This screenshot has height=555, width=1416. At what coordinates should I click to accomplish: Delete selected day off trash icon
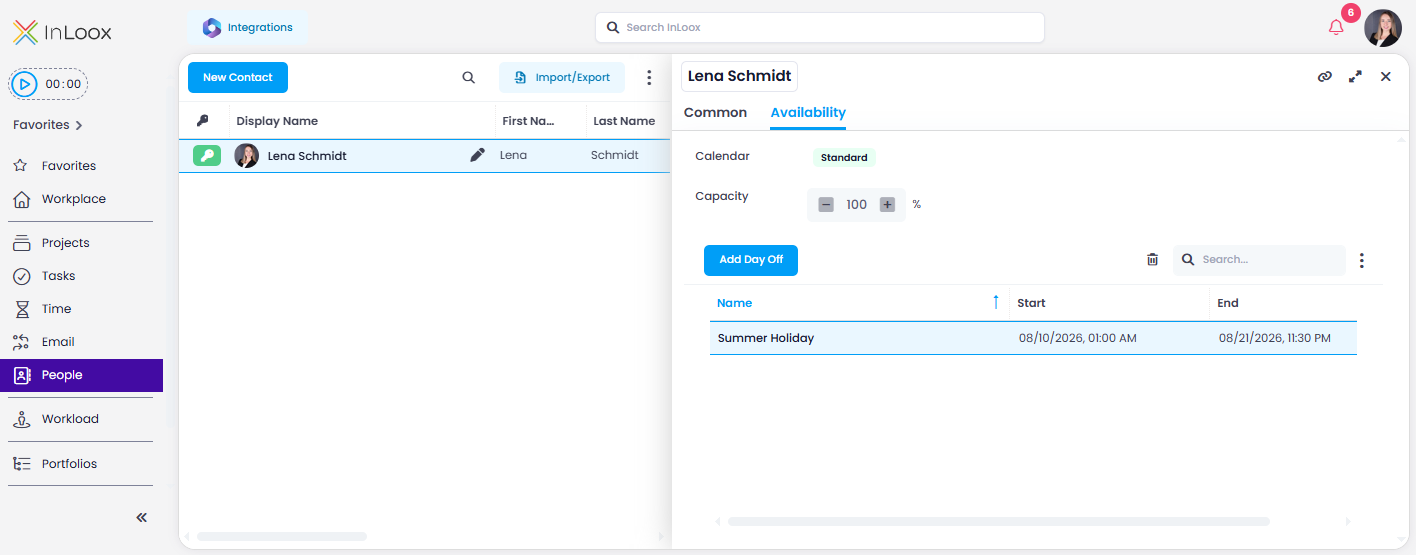tap(1152, 260)
